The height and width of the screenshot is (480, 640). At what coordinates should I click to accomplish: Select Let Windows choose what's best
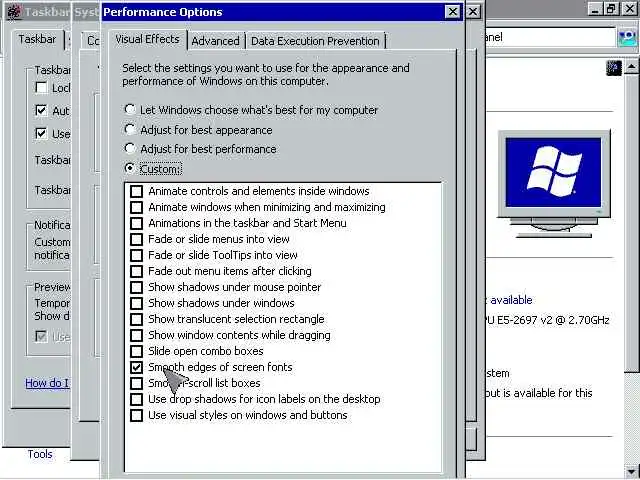pyautogui.click(x=130, y=109)
